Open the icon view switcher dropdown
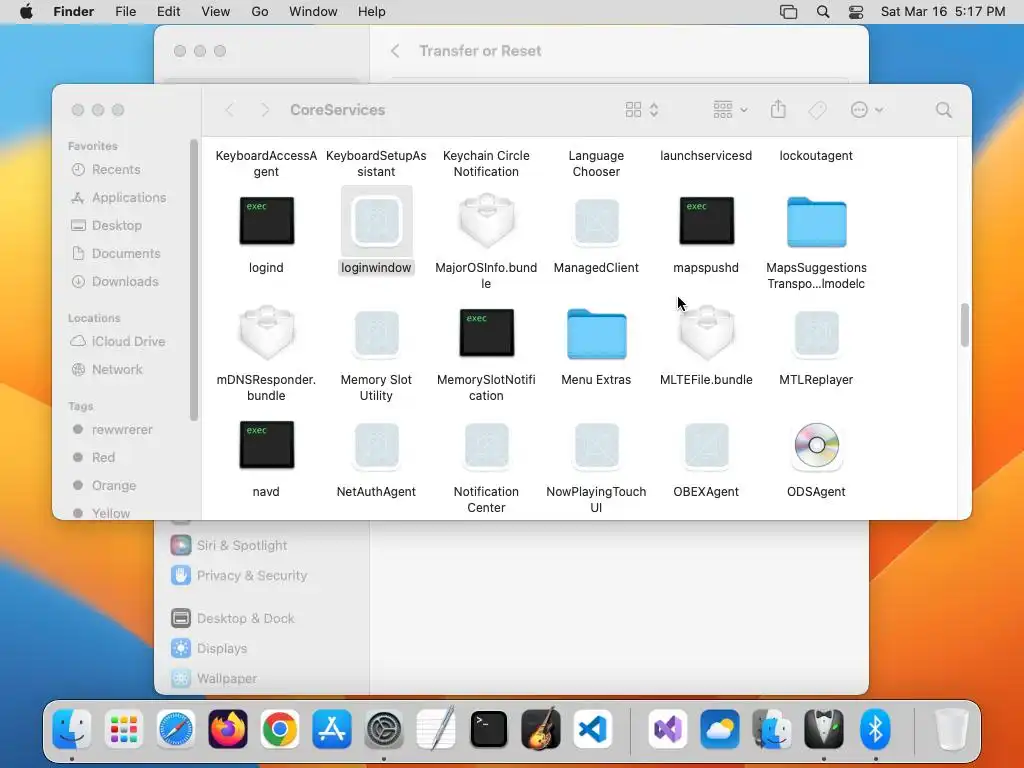1024x768 pixels. [641, 110]
